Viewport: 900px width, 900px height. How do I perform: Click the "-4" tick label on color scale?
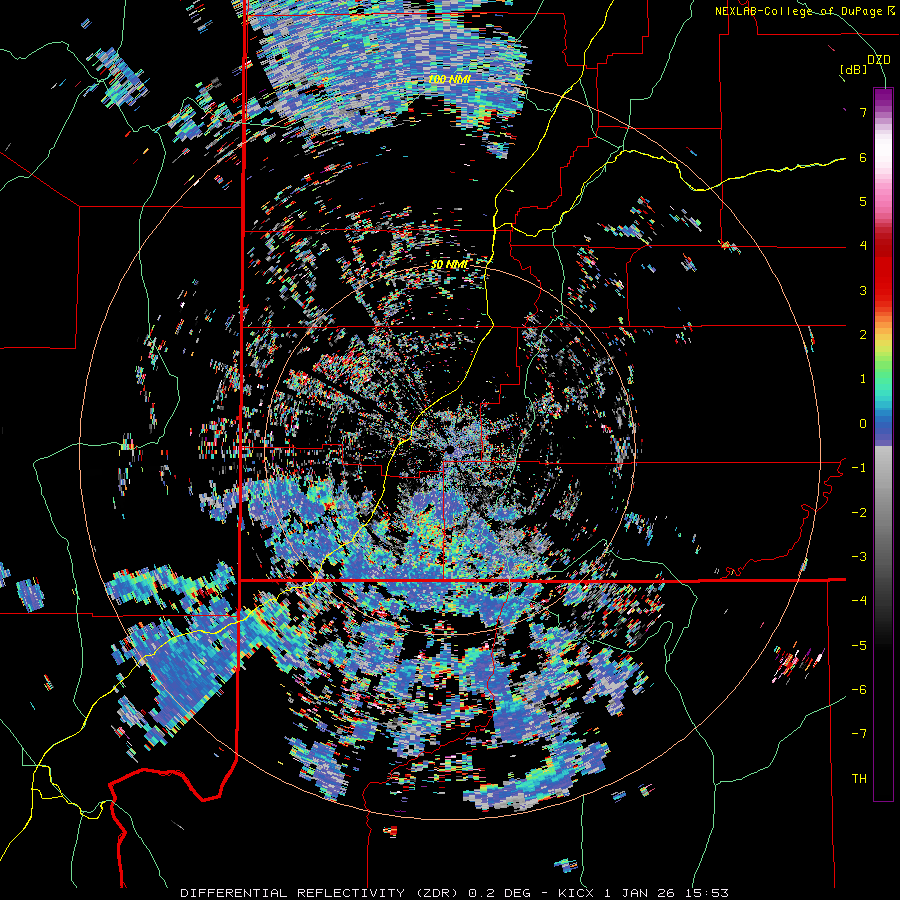[x=859, y=601]
